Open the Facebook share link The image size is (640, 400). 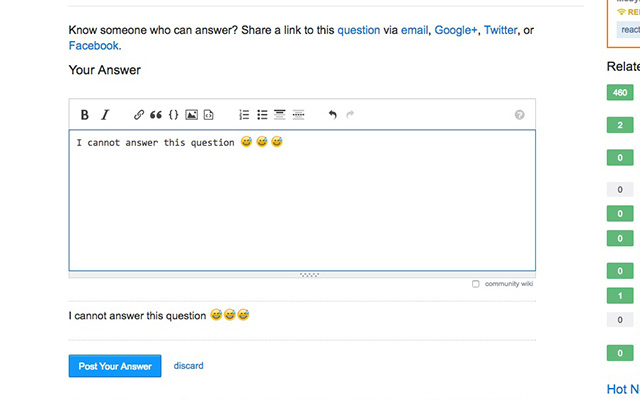pyautogui.click(x=94, y=46)
